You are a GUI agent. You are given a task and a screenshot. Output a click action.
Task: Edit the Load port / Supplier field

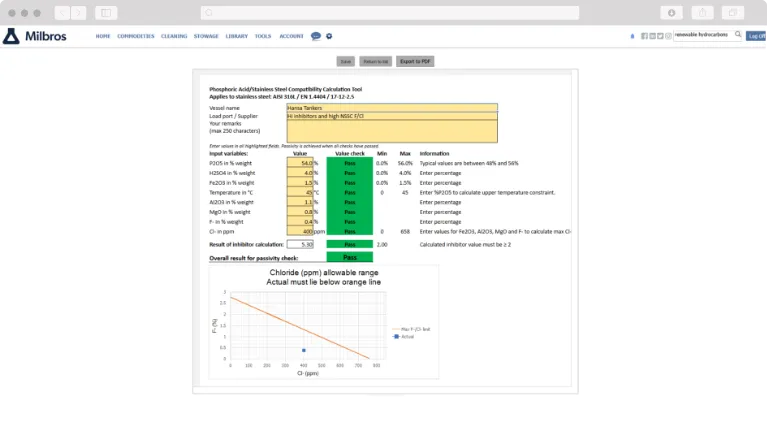click(x=392, y=116)
